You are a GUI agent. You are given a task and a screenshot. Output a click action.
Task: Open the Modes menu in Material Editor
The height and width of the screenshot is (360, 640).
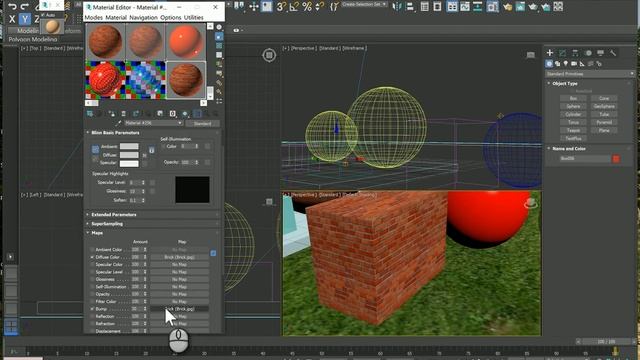coord(93,18)
